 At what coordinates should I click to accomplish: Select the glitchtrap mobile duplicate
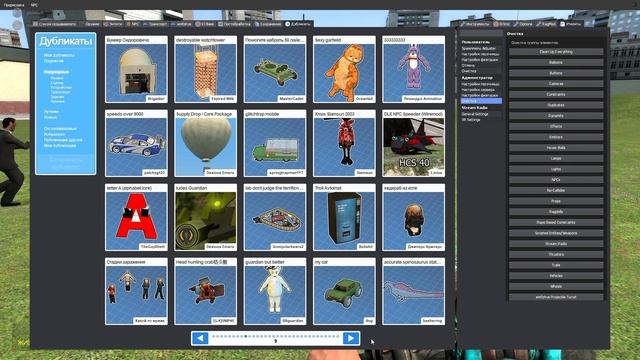pyautogui.click(x=275, y=143)
